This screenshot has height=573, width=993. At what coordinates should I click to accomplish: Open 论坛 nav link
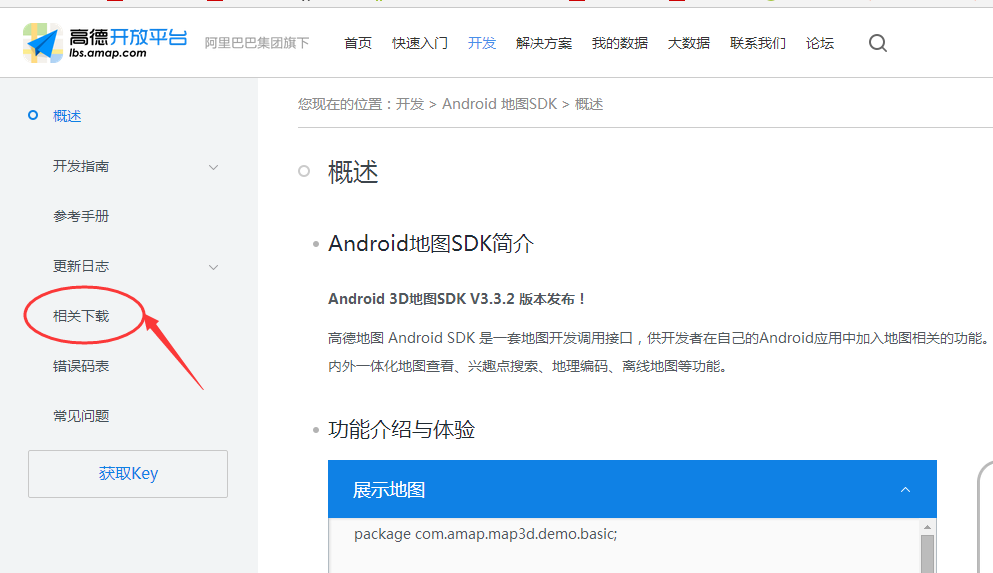point(819,43)
